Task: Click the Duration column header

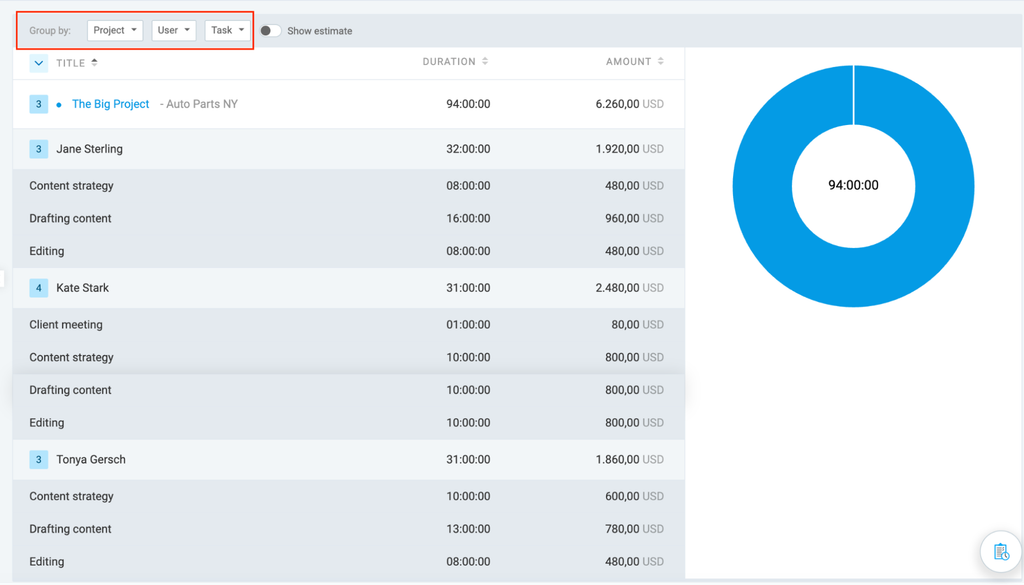Action: [449, 61]
